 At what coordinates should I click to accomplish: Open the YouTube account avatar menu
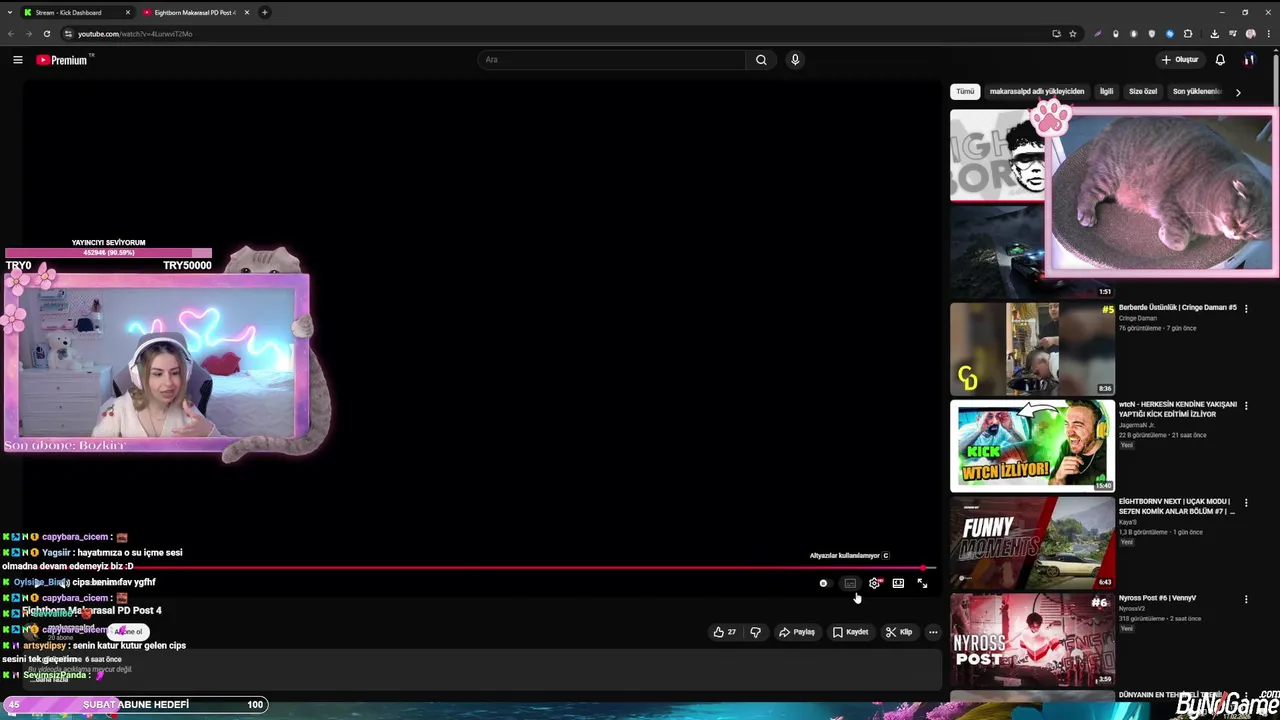click(x=1250, y=60)
